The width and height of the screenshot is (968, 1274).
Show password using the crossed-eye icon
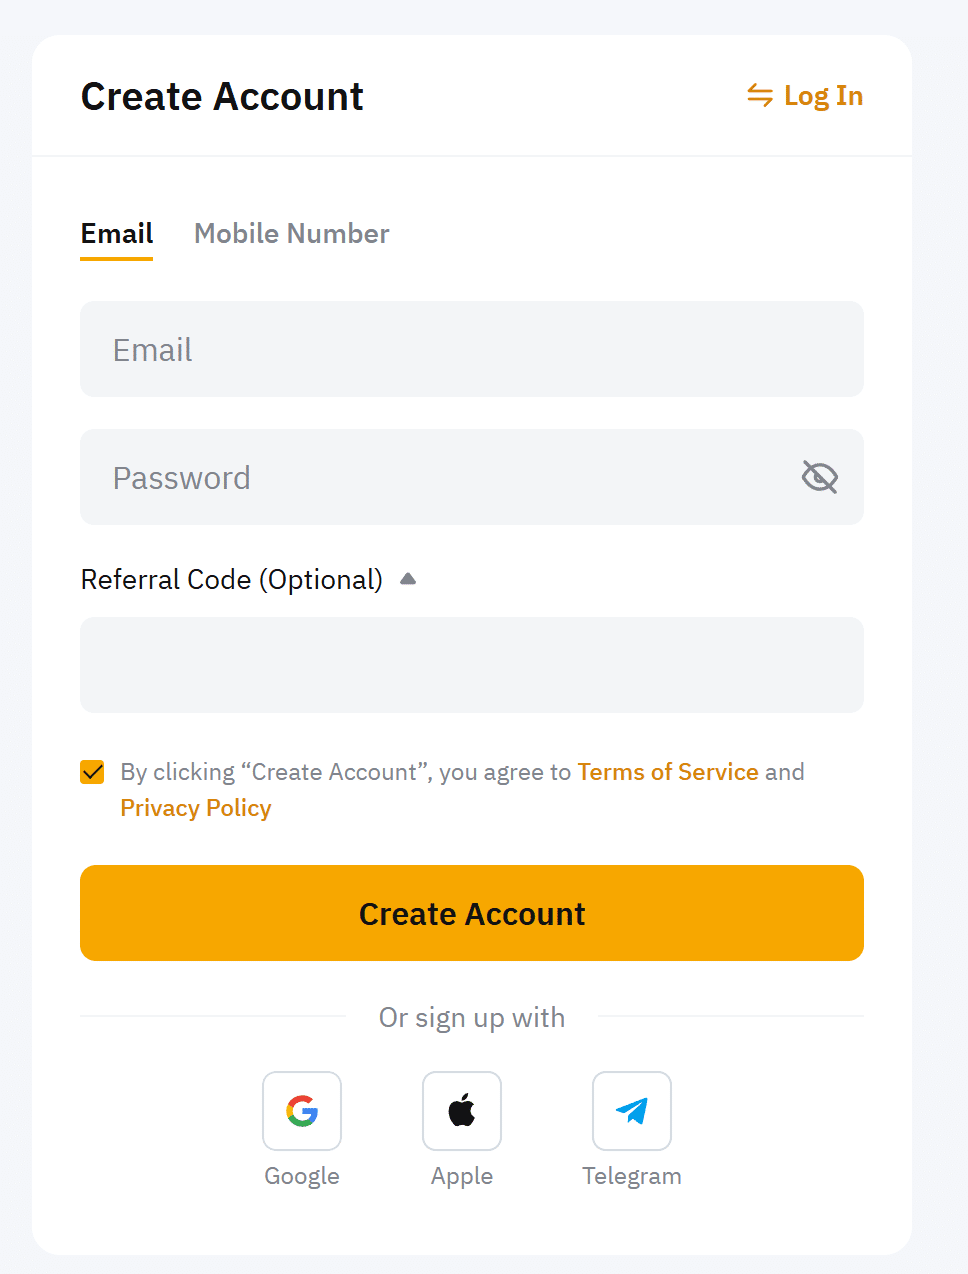pos(820,477)
